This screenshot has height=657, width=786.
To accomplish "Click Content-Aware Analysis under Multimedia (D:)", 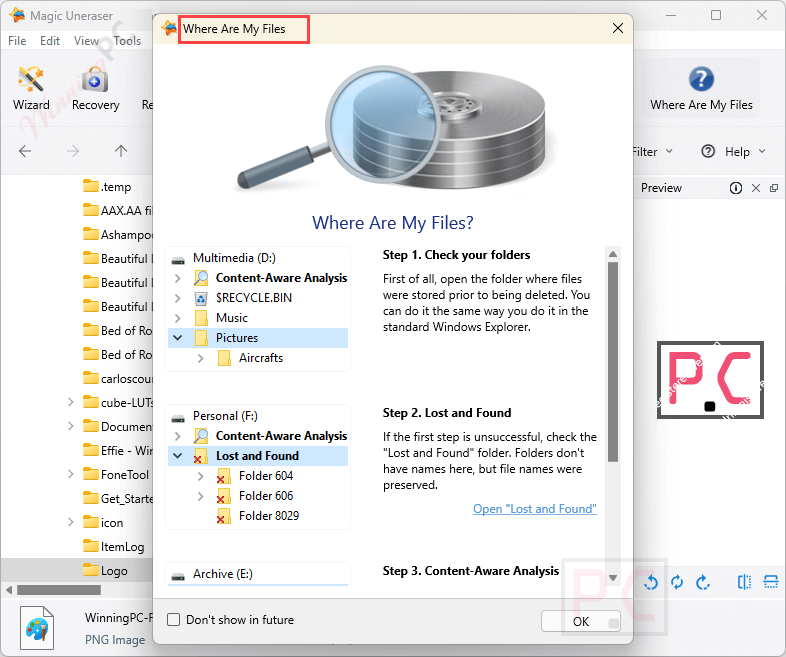I will (x=281, y=278).
